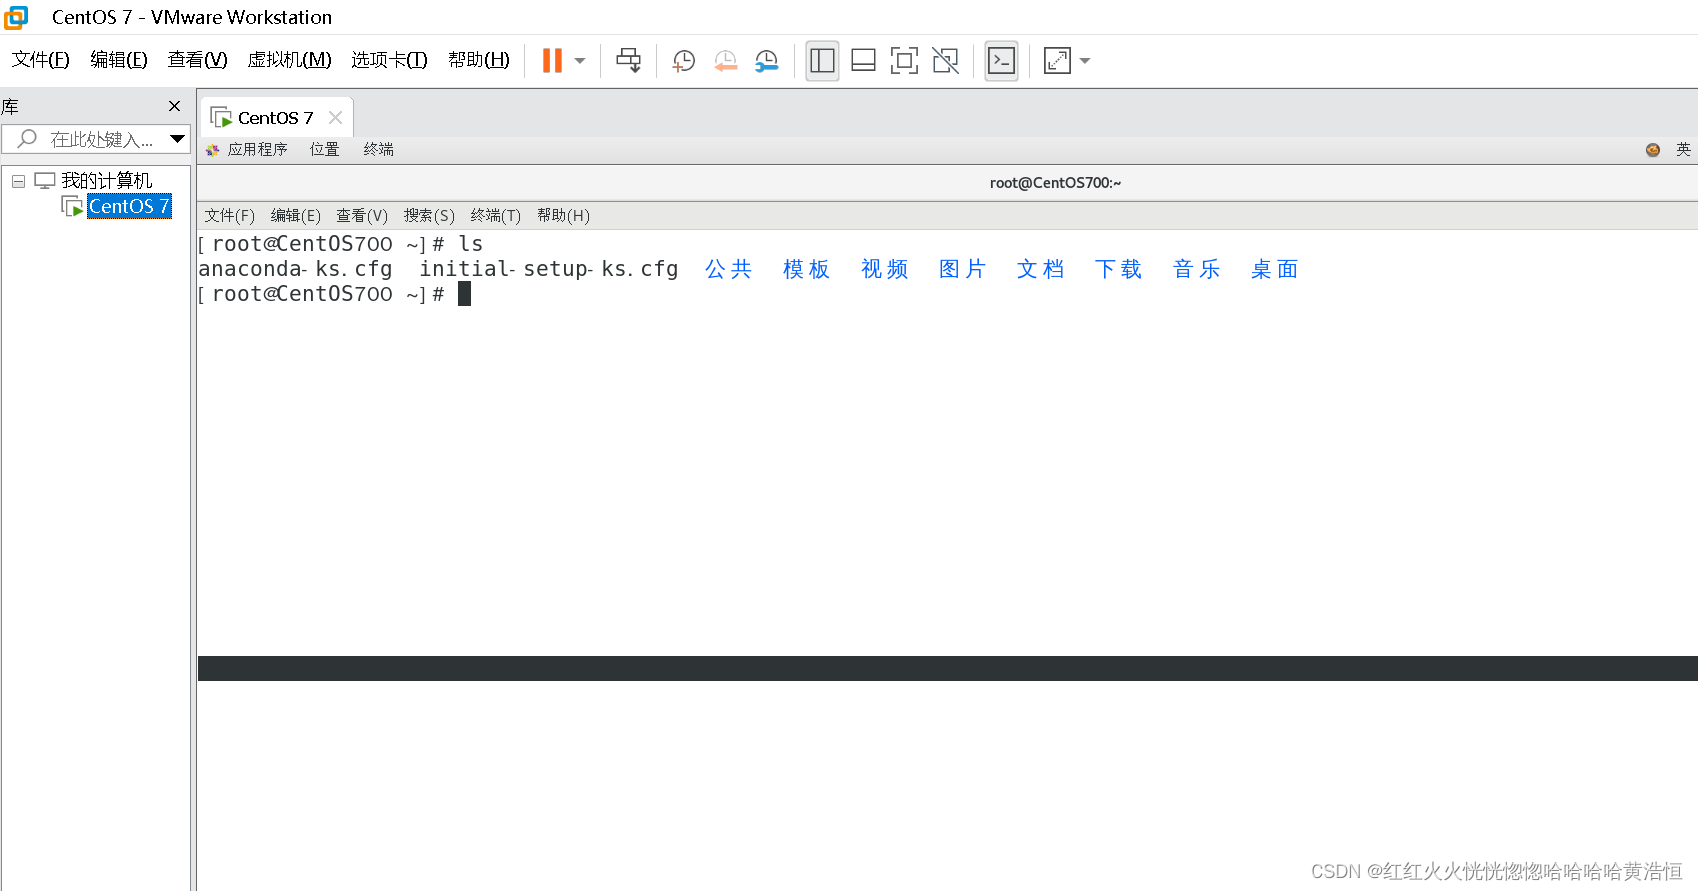
Task: Select CentOS 7 in the library tree
Action: 129,206
